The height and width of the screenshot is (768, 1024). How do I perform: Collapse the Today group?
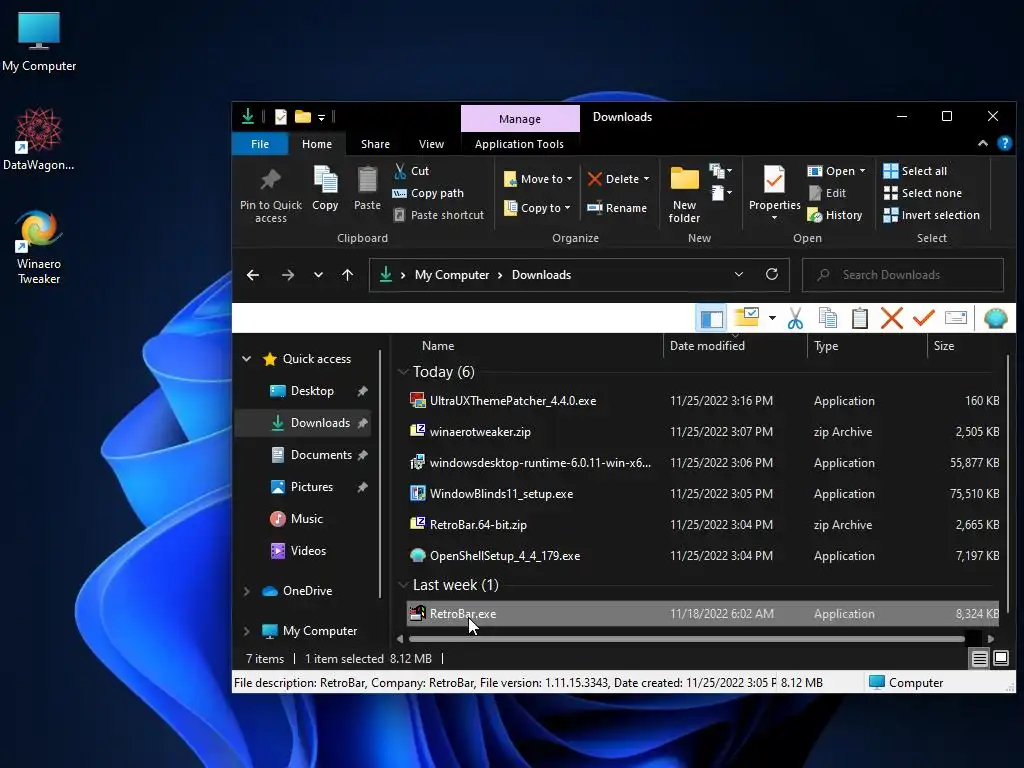403,372
